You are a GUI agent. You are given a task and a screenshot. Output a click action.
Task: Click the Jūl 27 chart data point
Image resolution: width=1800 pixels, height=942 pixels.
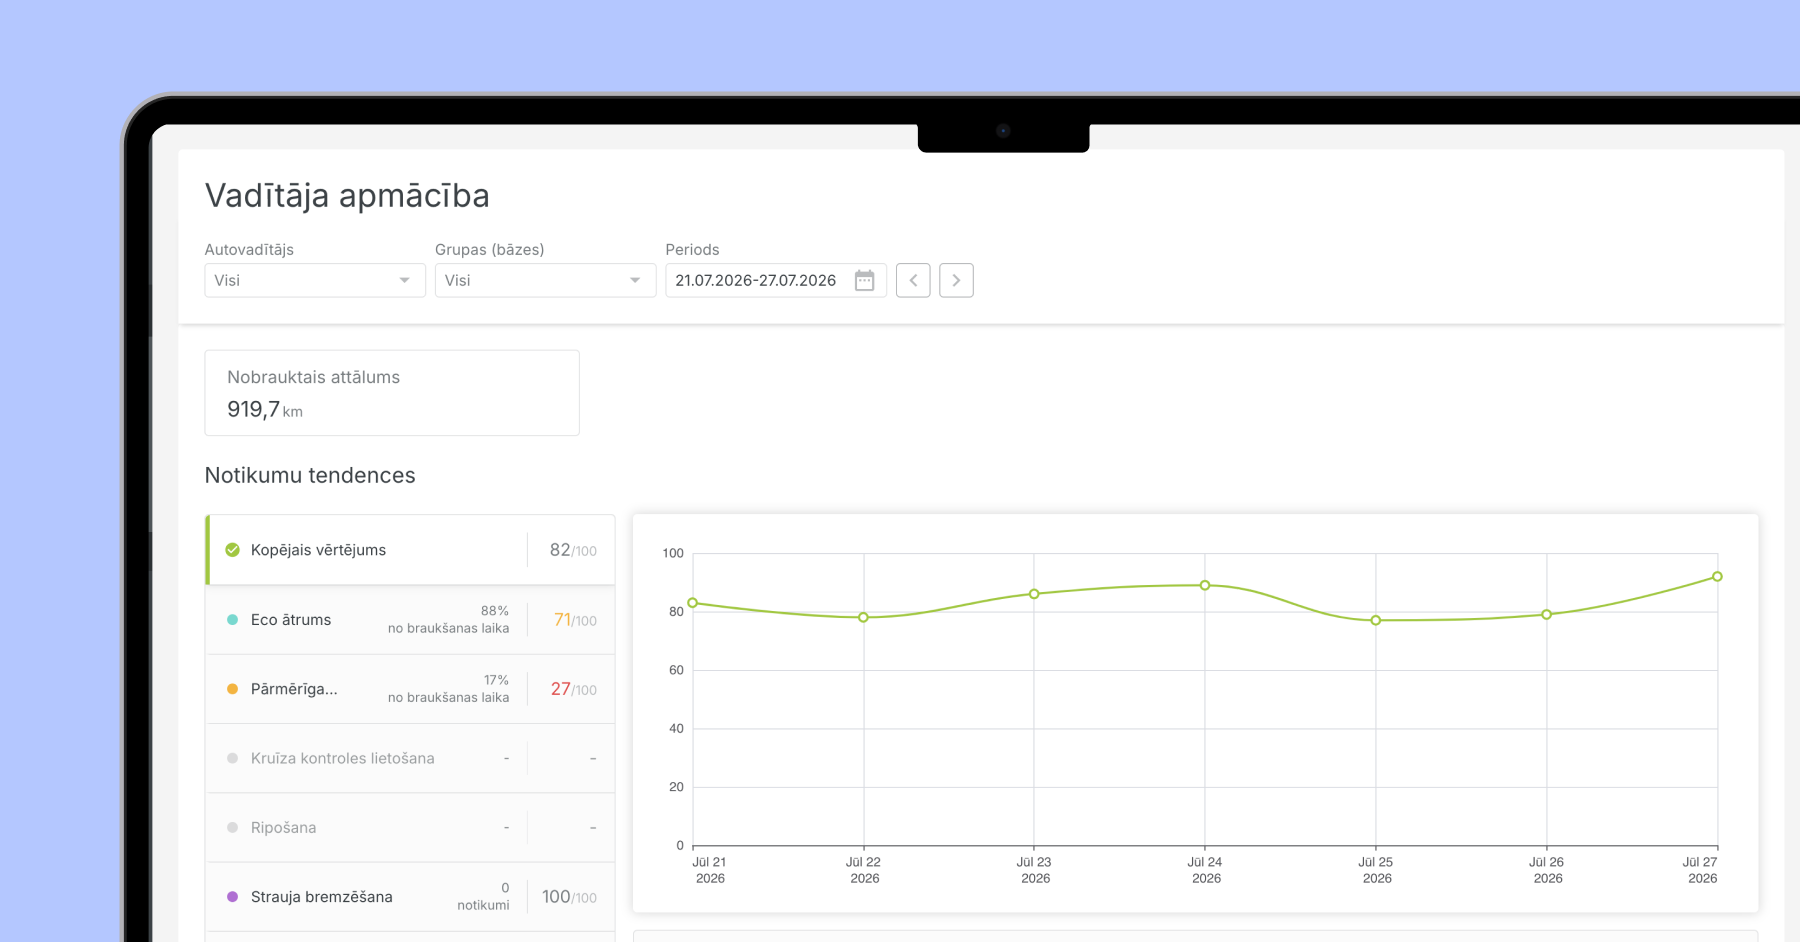(x=1717, y=576)
